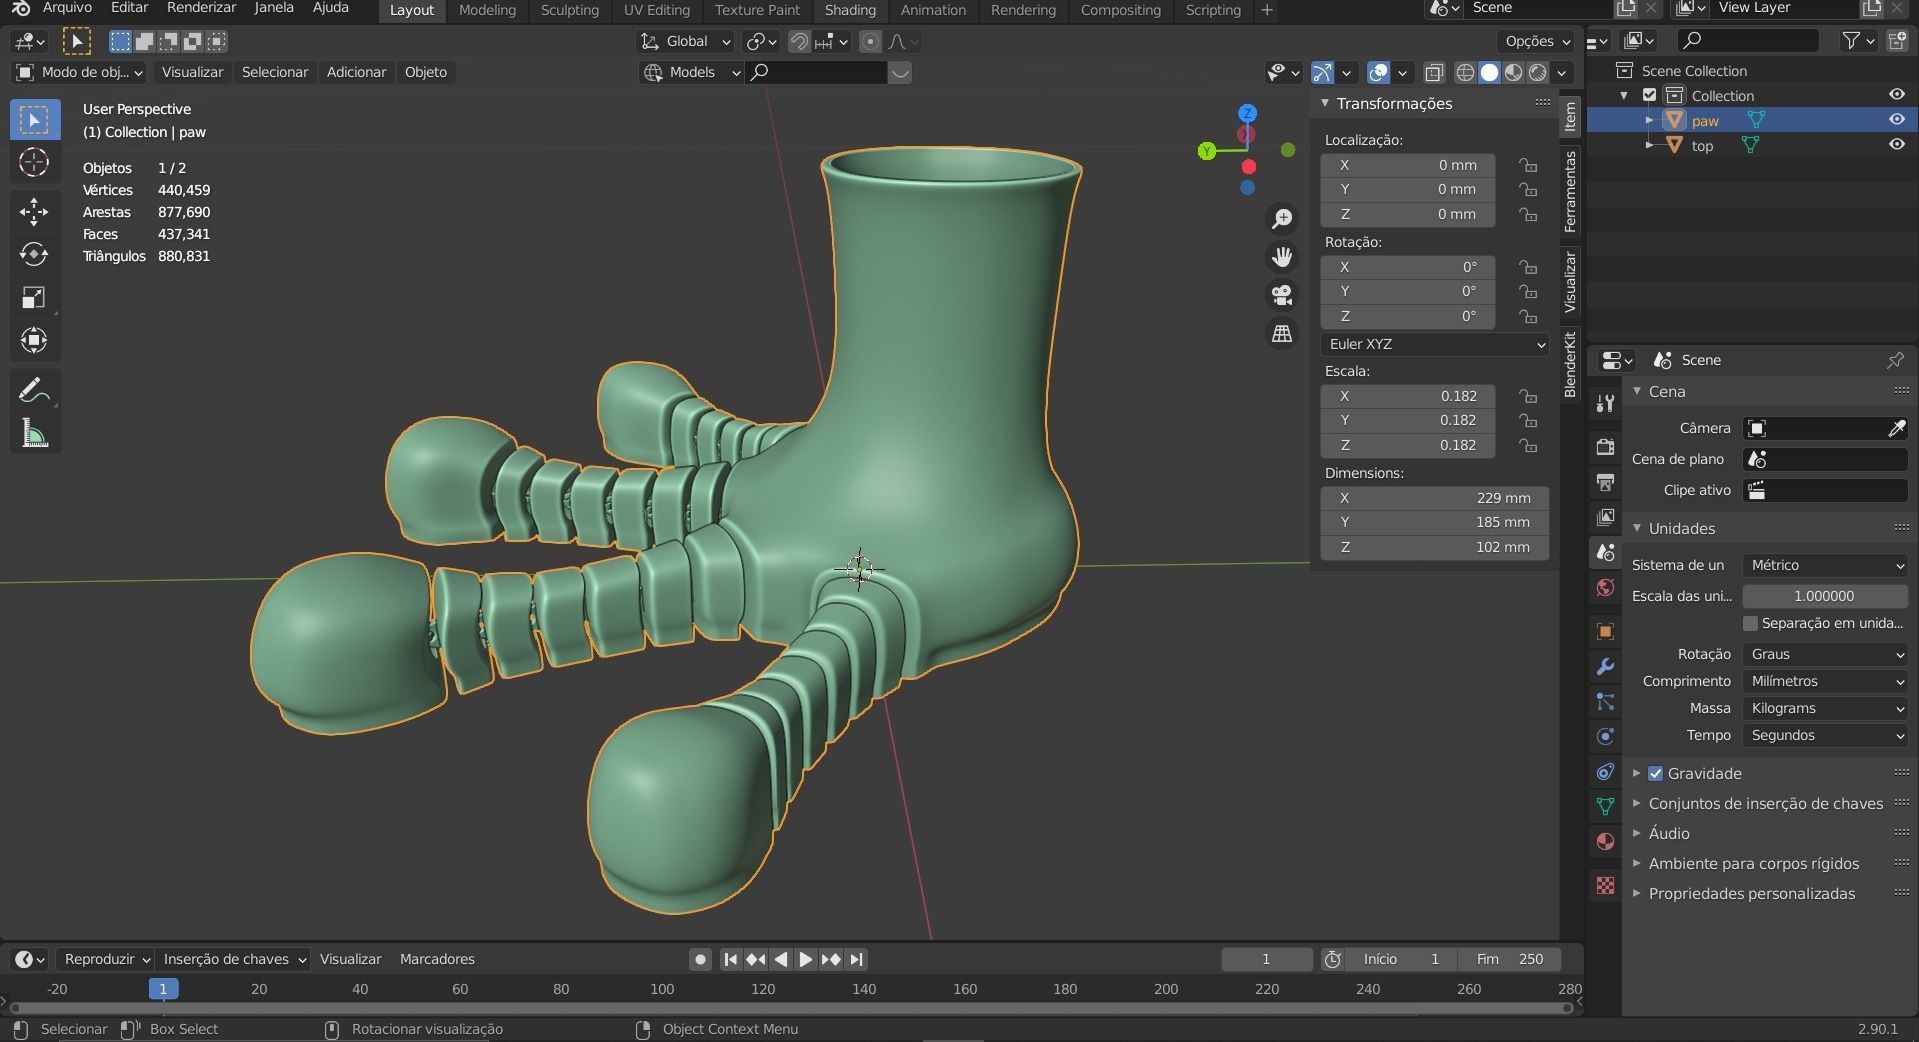This screenshot has width=1919, height=1042.
Task: Open the Reproduzir playback menu button
Action: (x=107, y=959)
